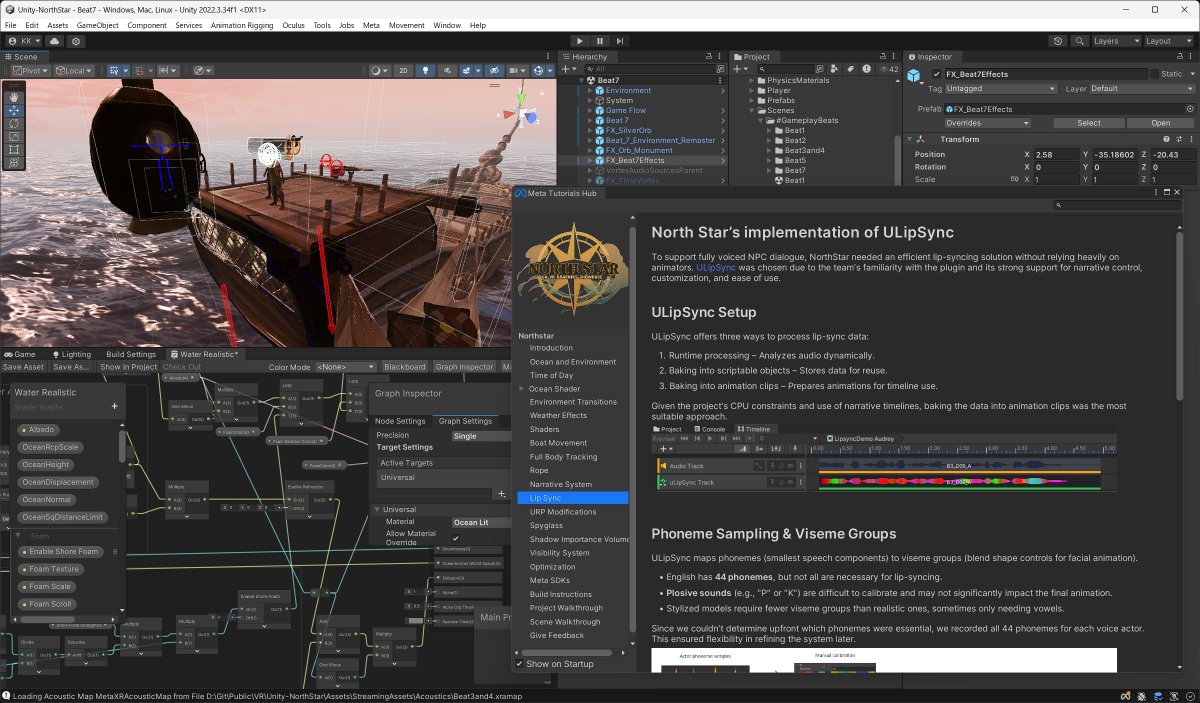Toggle the FX_Beat7Effects active checkbox
This screenshot has width=1200, height=703.
pos(936,74)
